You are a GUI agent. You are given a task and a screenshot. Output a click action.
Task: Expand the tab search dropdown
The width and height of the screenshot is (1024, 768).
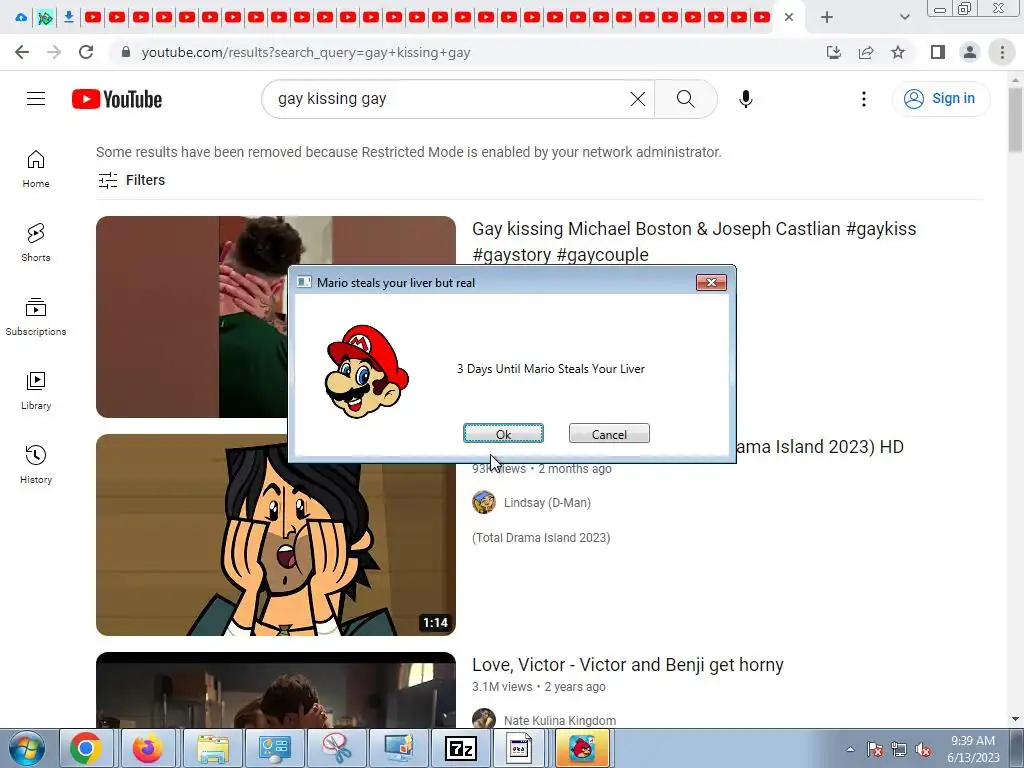[904, 17]
